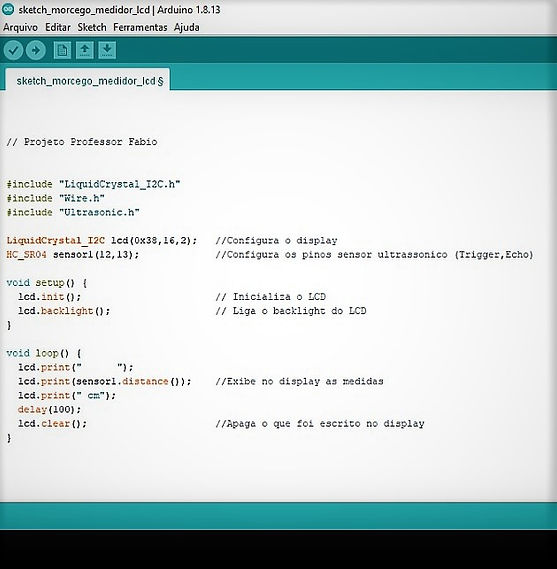The image size is (557, 569).
Task: Click the Verify checkmark button
Action: point(13,50)
